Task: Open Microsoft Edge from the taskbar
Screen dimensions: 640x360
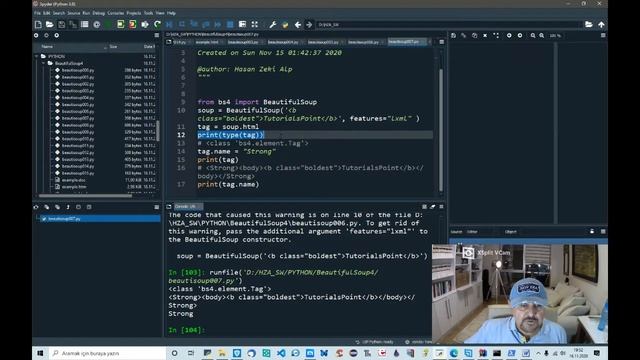Action: [453, 353]
